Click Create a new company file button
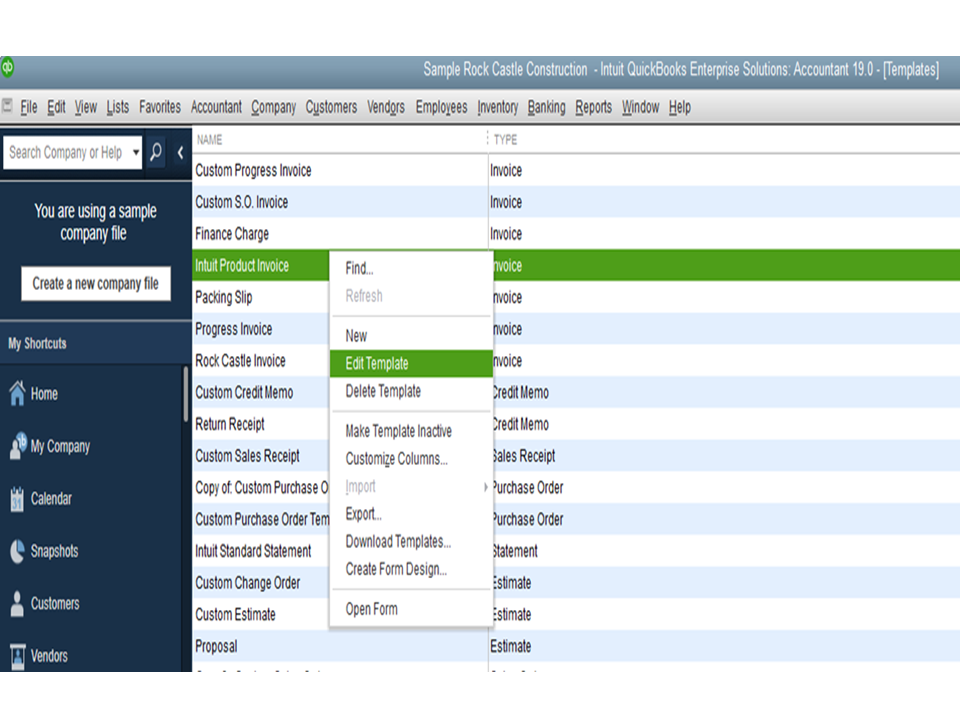The image size is (960, 720). [x=96, y=283]
